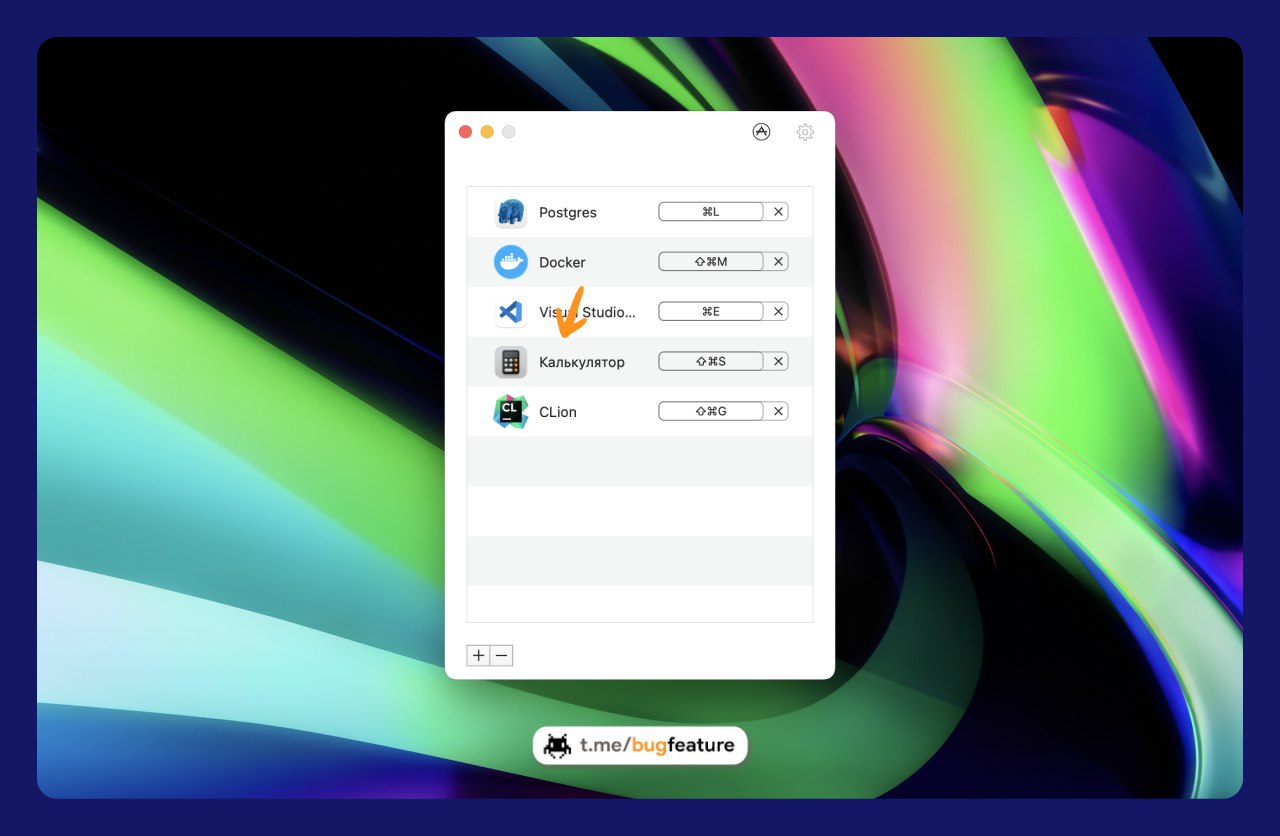Select the Калькулятор row label

click(582, 362)
